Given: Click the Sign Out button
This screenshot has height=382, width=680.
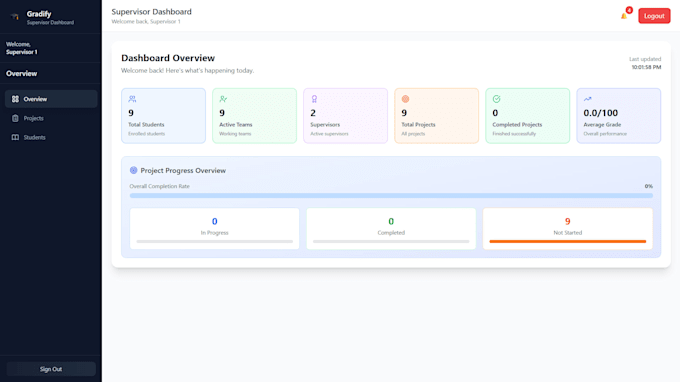Looking at the screenshot, I should coord(51,369).
